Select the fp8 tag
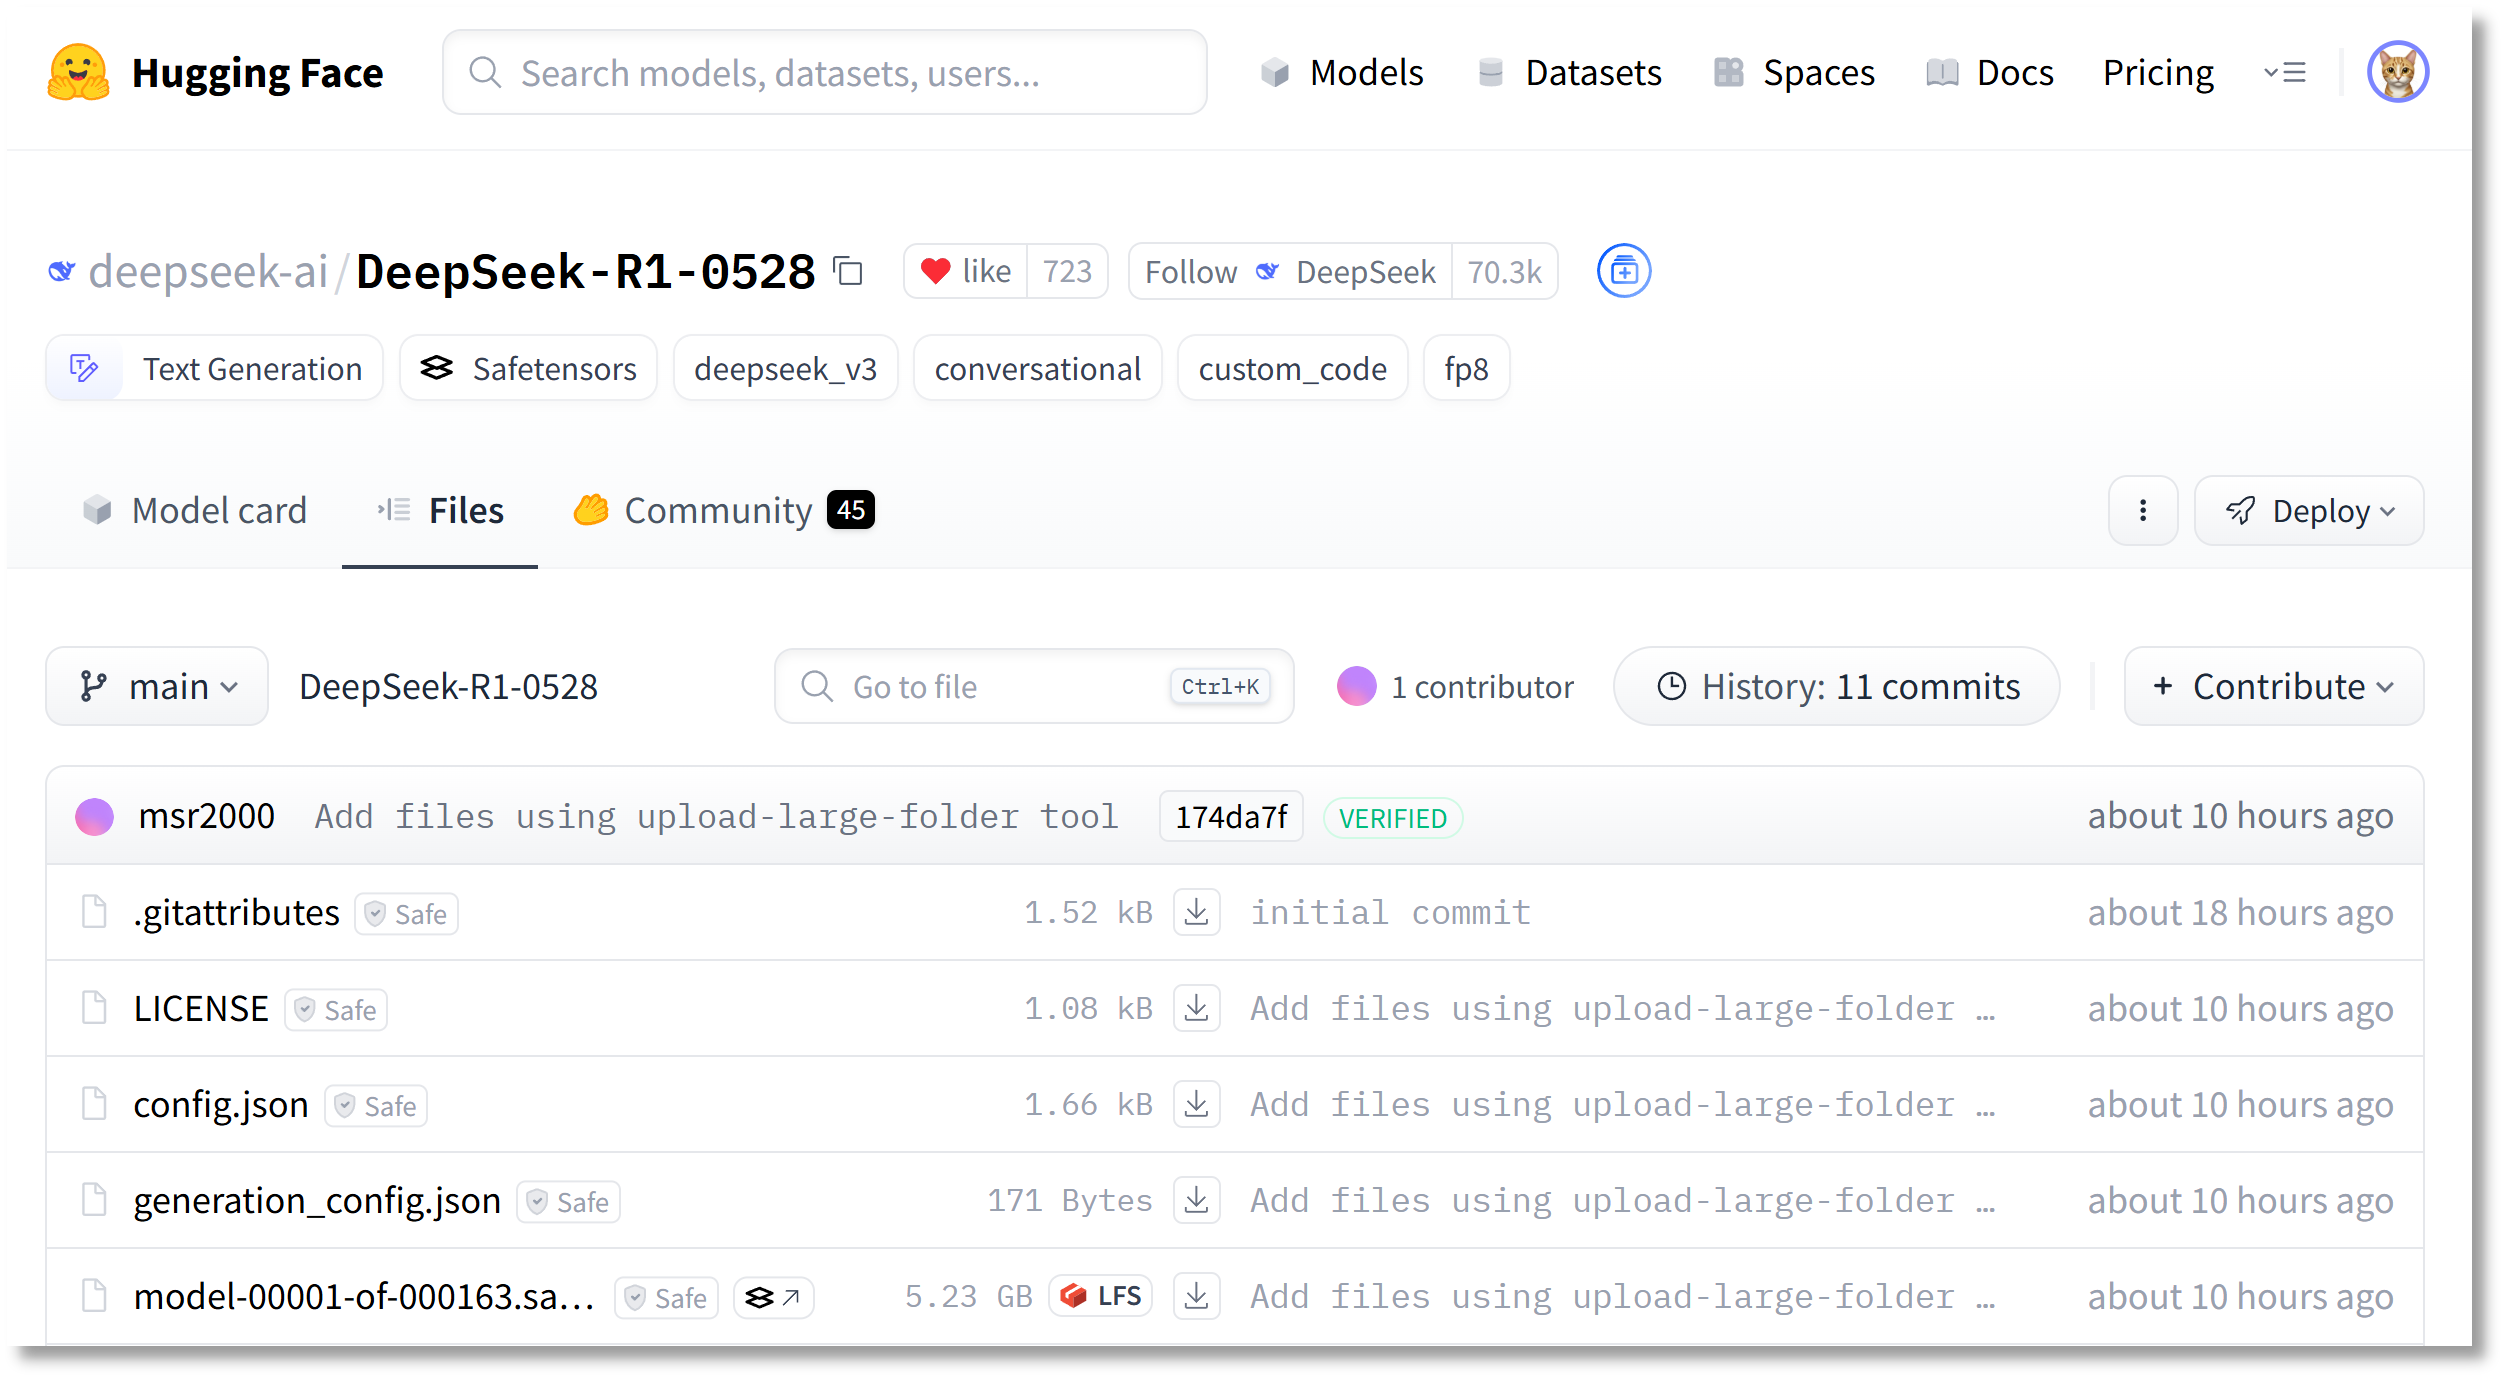 coord(1466,368)
